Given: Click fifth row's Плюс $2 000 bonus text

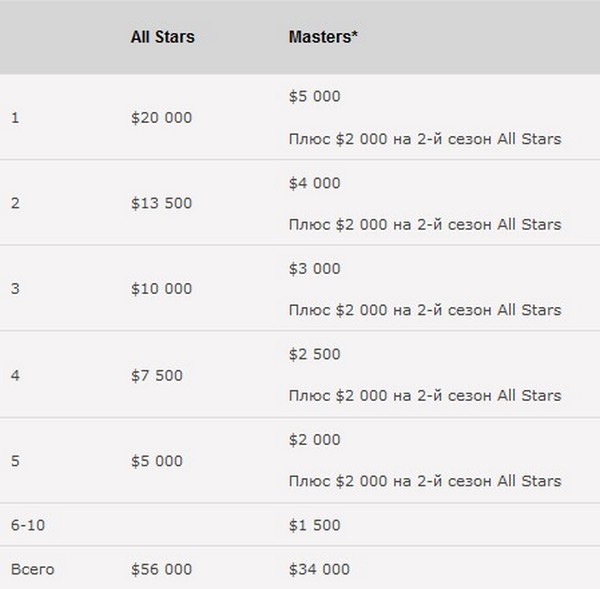Looking at the screenshot, I should click(425, 481).
